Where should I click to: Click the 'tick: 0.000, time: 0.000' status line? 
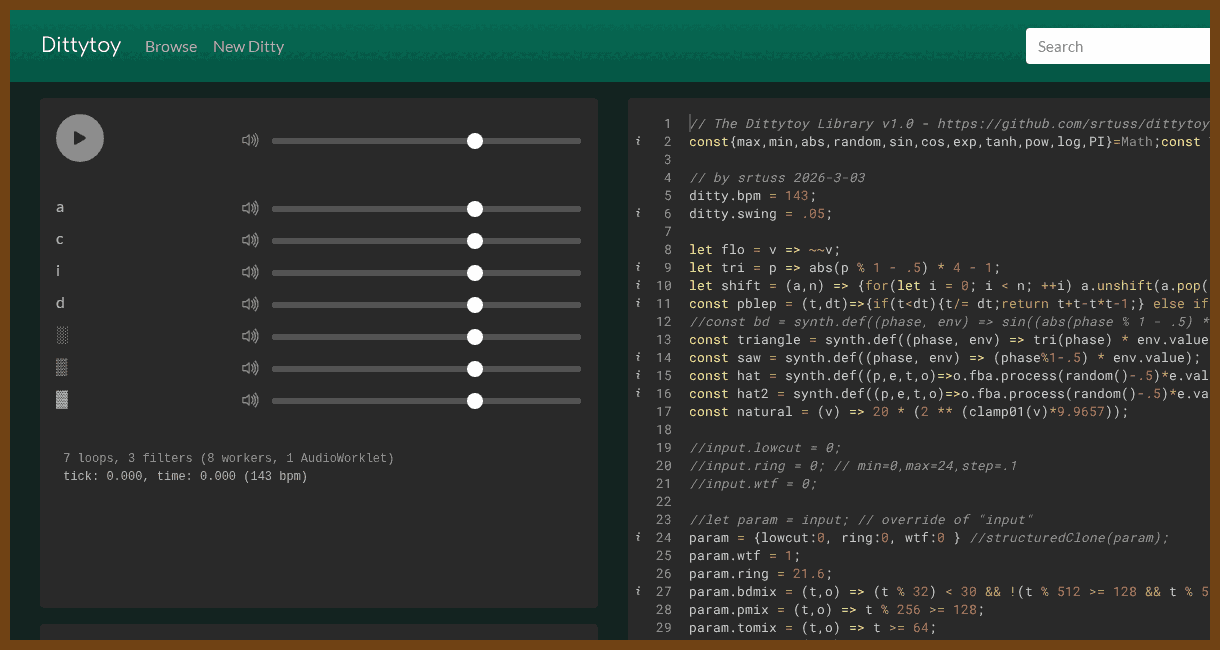click(185, 477)
